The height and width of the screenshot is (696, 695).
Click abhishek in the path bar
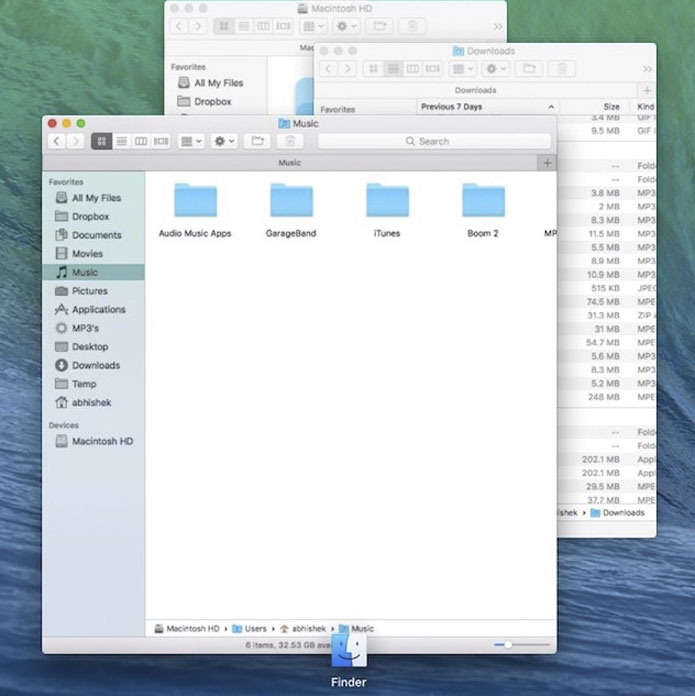pos(303,629)
